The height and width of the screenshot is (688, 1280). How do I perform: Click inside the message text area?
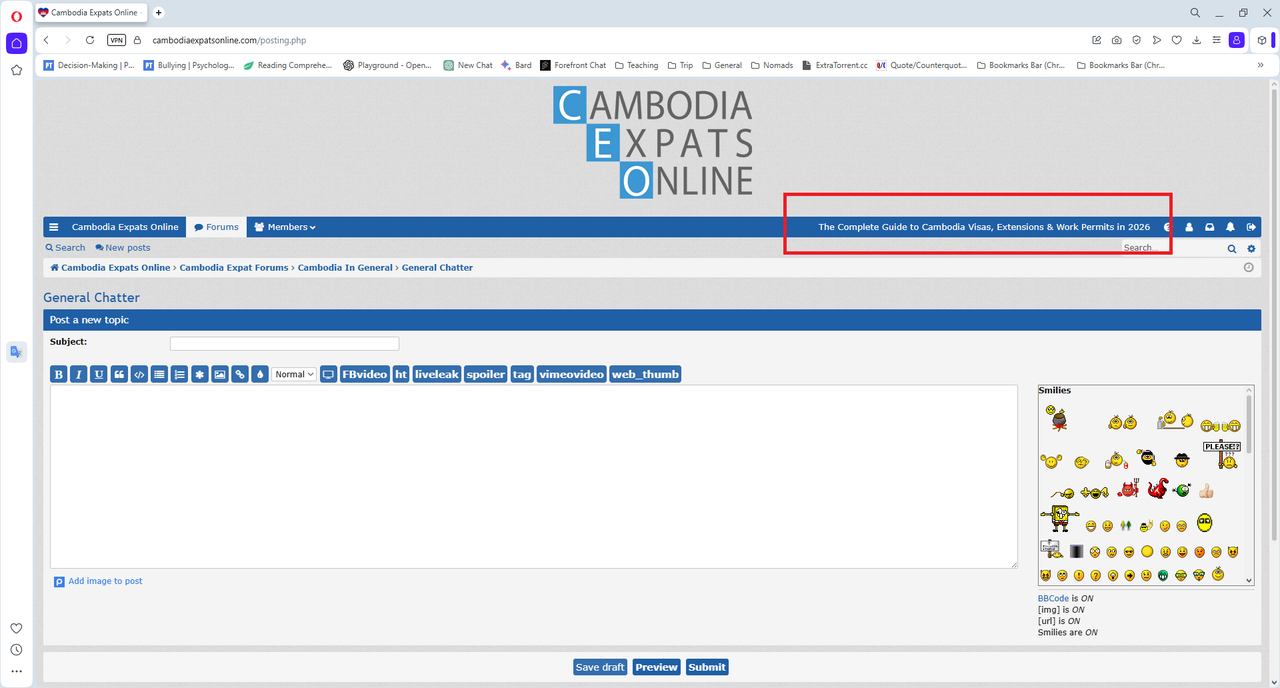click(534, 477)
